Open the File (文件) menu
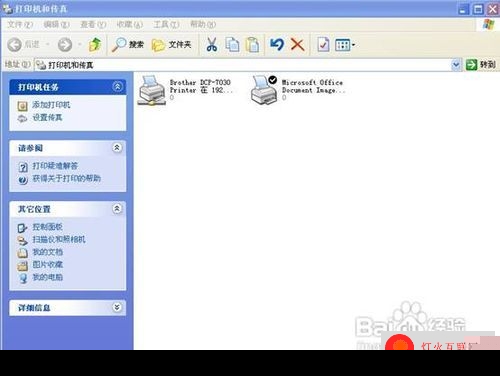The height and width of the screenshot is (376, 500). (x=20, y=24)
